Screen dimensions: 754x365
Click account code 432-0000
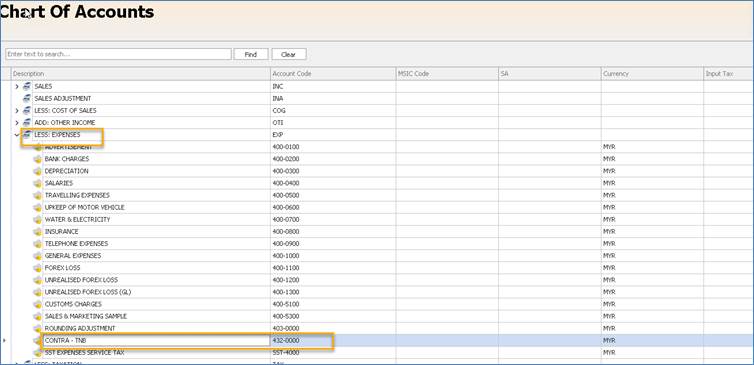point(286,340)
